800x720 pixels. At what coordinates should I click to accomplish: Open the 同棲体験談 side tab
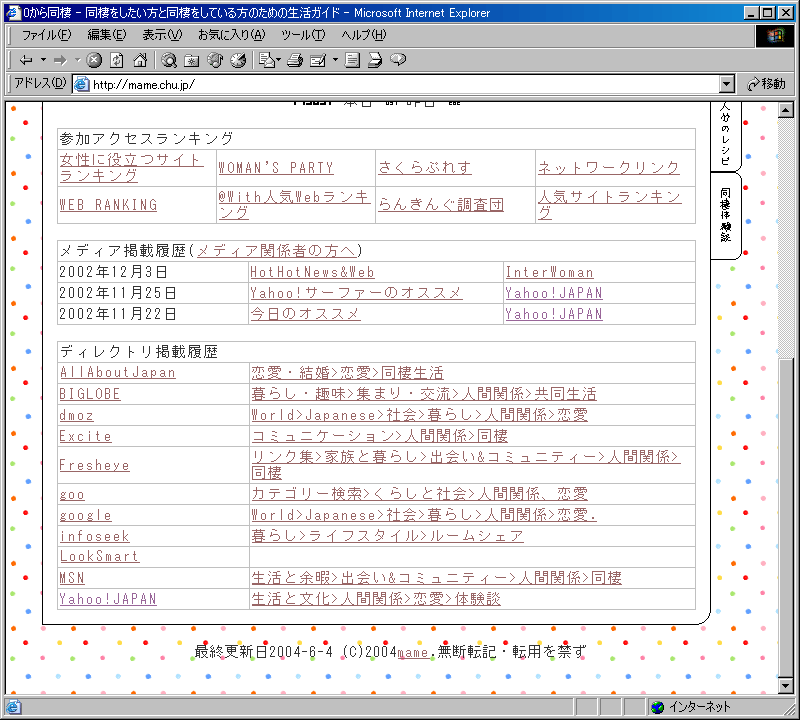point(726,215)
